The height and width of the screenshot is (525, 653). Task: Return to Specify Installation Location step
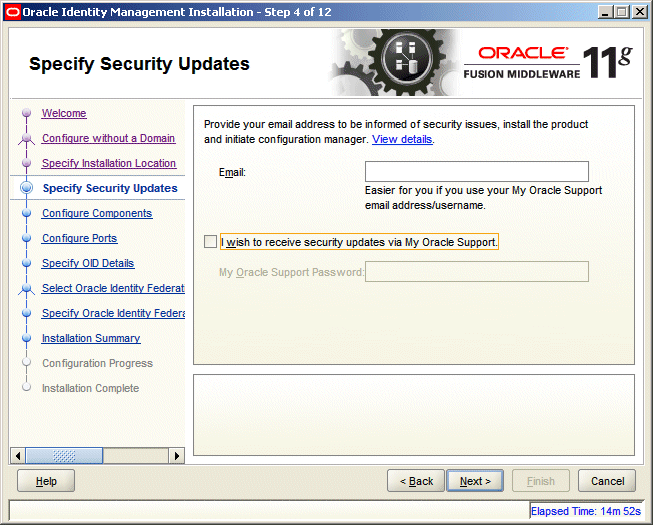pos(108,164)
